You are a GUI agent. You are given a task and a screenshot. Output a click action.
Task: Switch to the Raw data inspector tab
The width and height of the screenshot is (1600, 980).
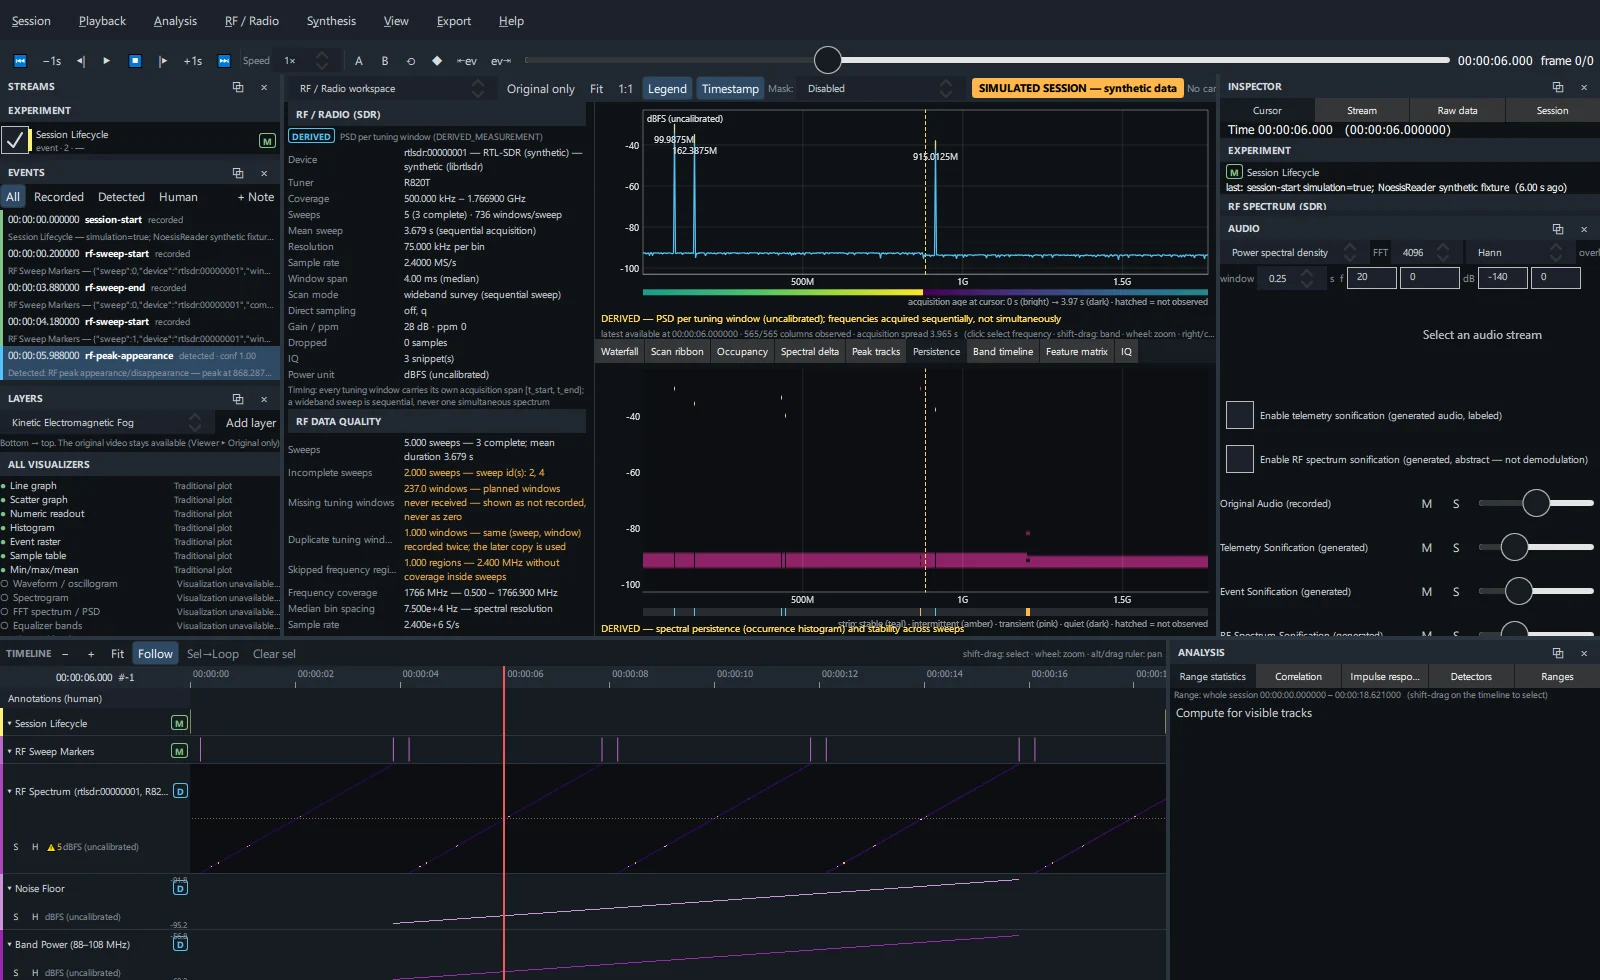click(1457, 111)
